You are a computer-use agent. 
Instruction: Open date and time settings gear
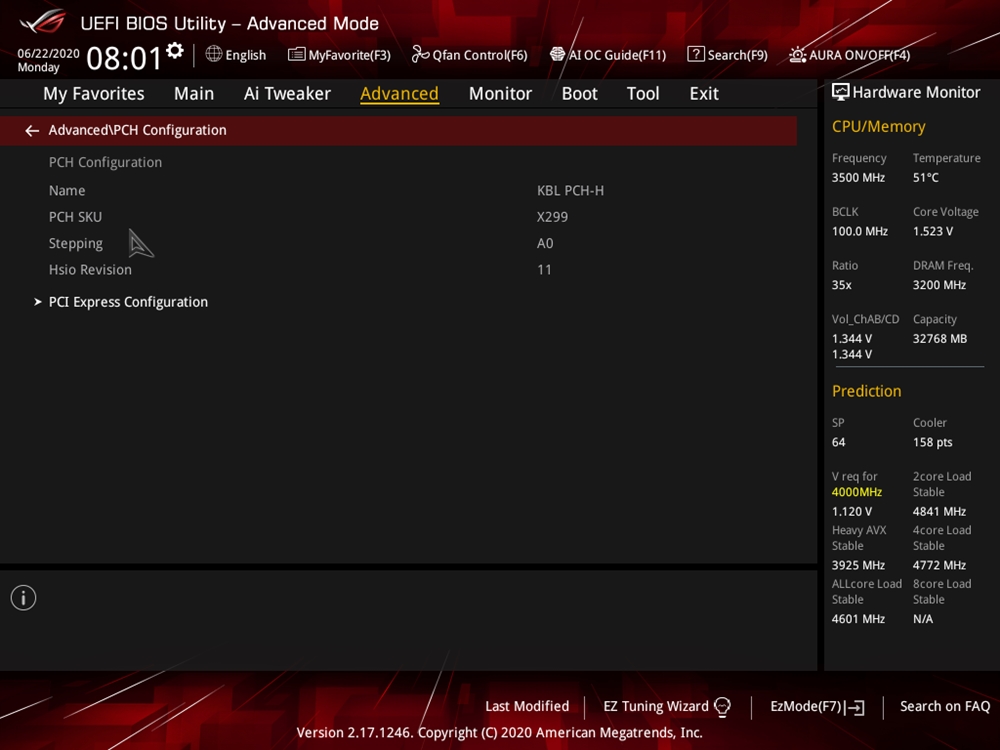point(175,50)
